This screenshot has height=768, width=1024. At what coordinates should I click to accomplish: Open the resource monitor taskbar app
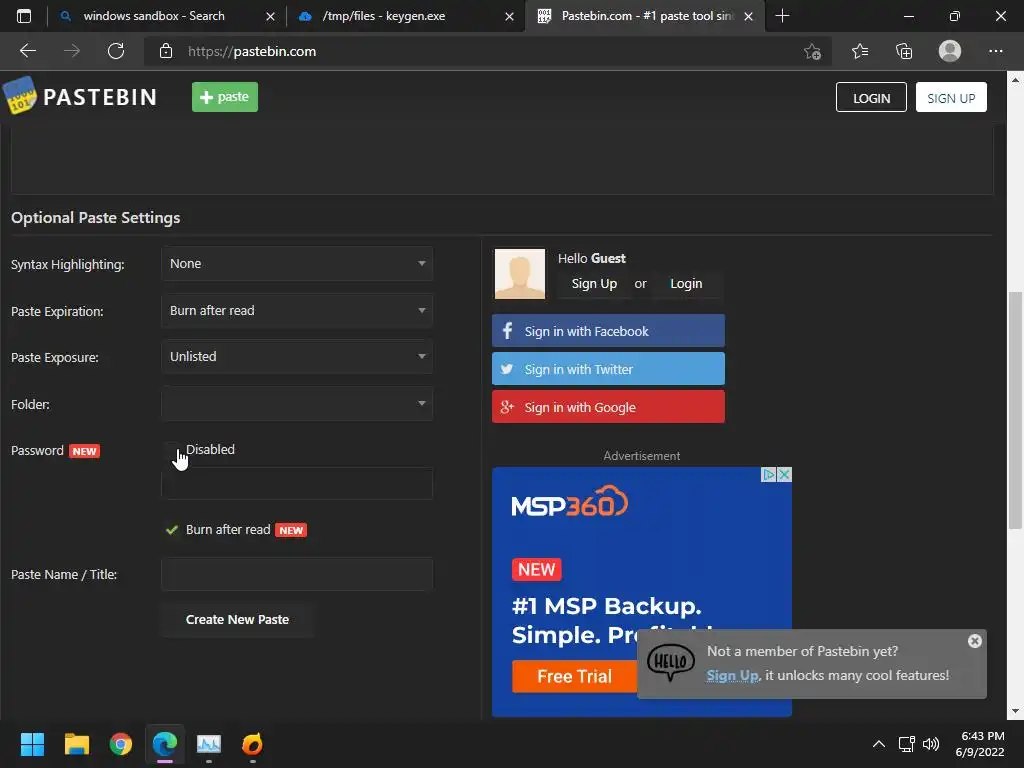pos(209,744)
